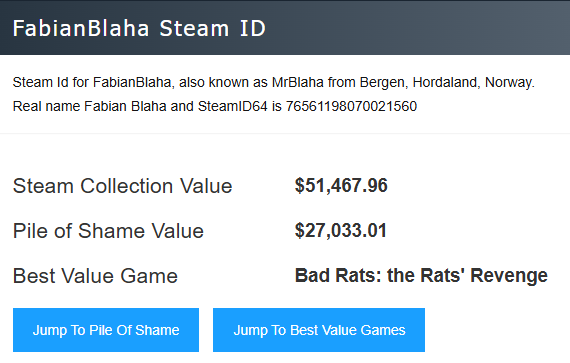
Task: Open Jump To Best Value Games
Action: (x=319, y=330)
